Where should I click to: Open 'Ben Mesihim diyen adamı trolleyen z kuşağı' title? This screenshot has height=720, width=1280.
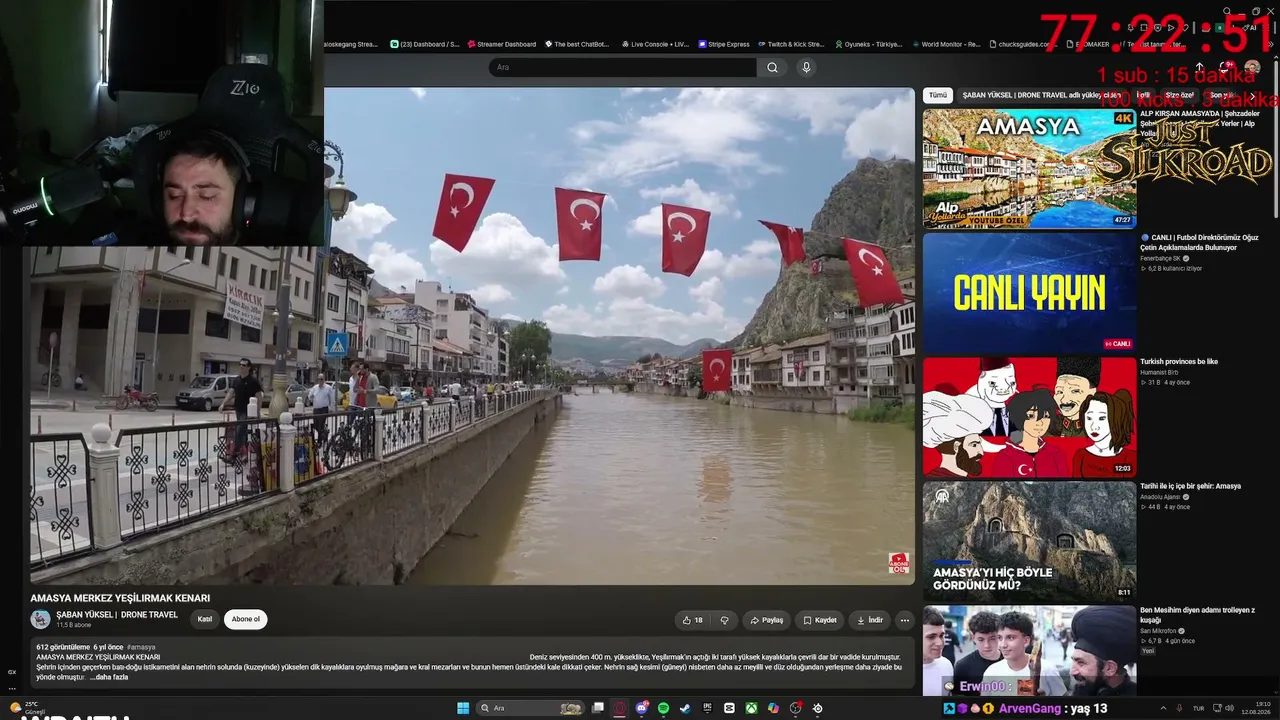tap(1197, 615)
